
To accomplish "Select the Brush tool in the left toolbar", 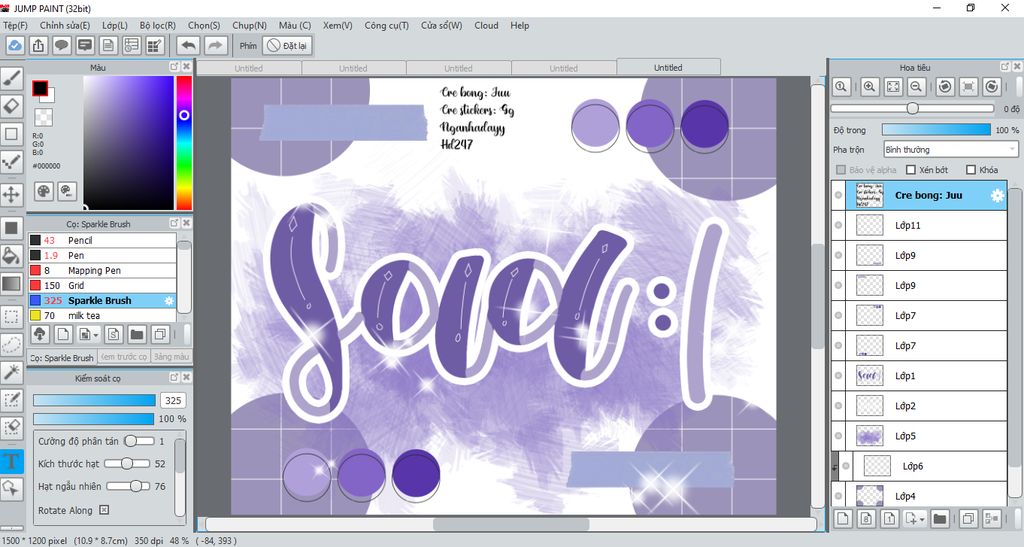I will (12, 78).
